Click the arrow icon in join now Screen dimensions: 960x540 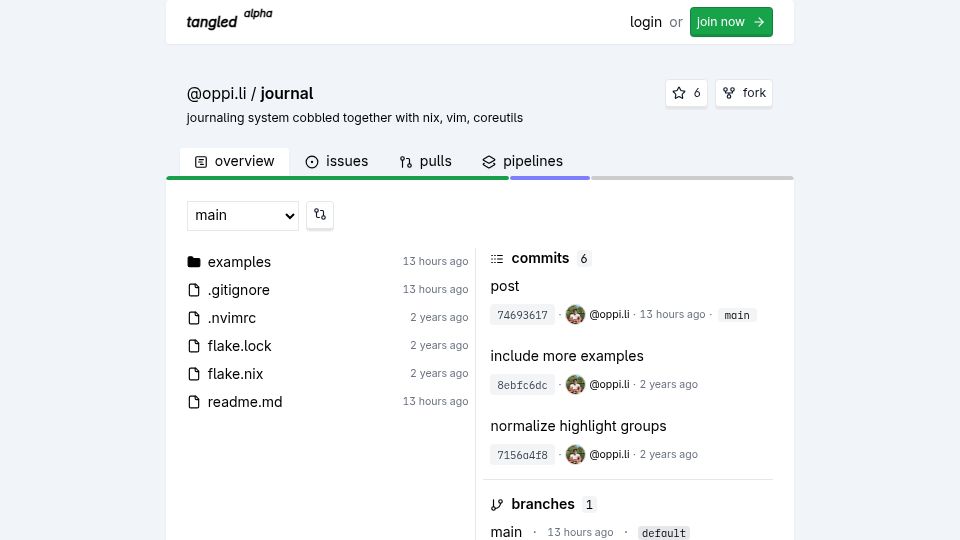click(x=759, y=22)
